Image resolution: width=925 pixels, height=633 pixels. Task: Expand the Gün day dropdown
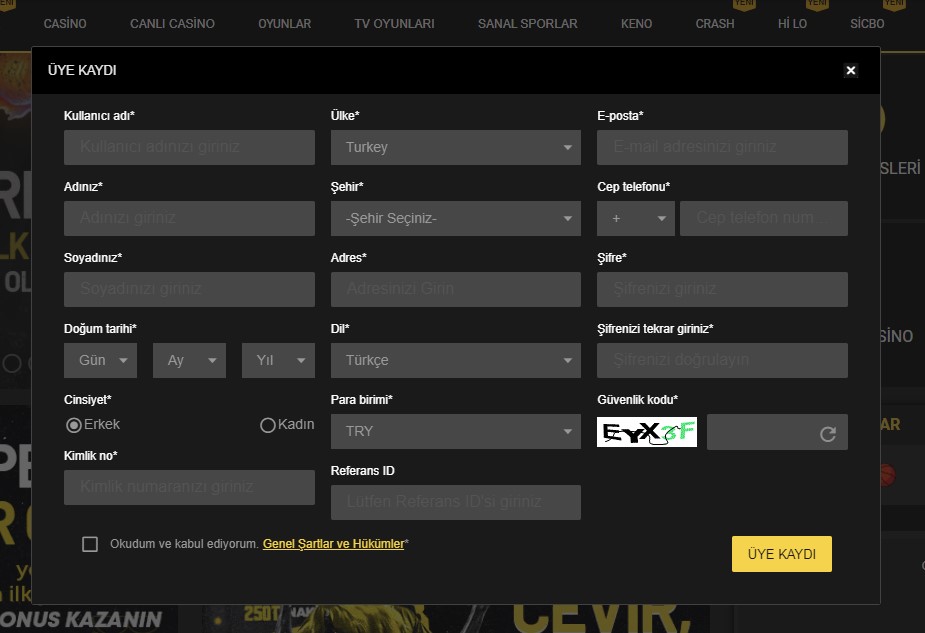click(100, 360)
